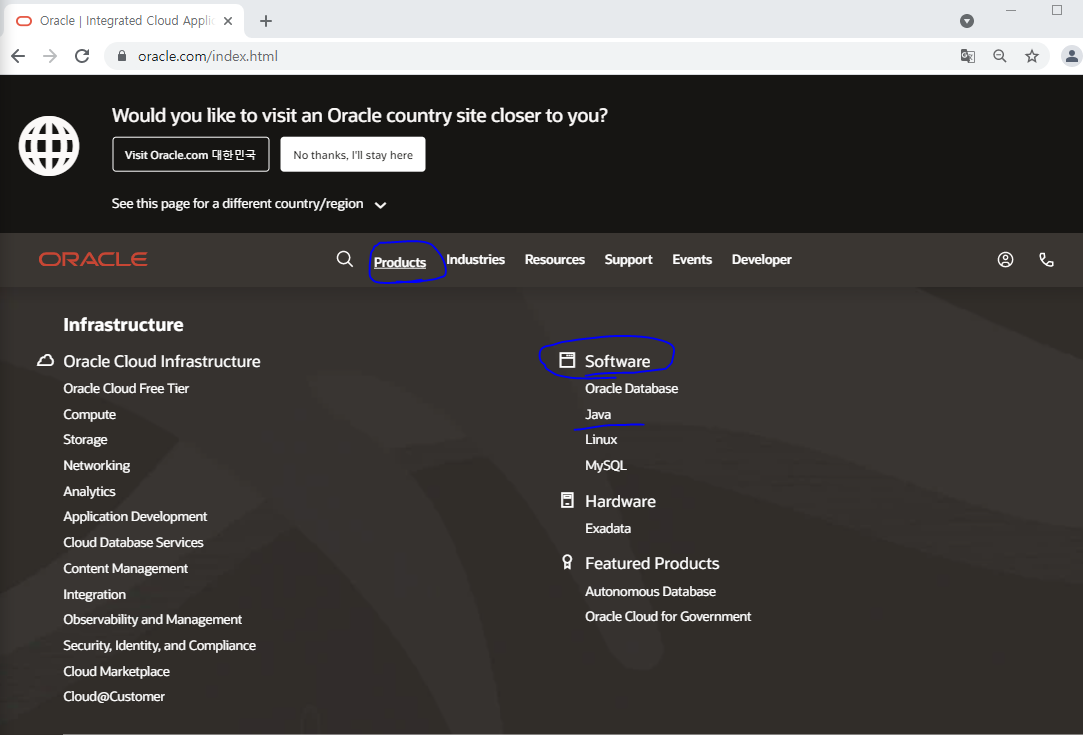Open the Chrome profile avatar
This screenshot has width=1083, height=735.
click(1071, 56)
